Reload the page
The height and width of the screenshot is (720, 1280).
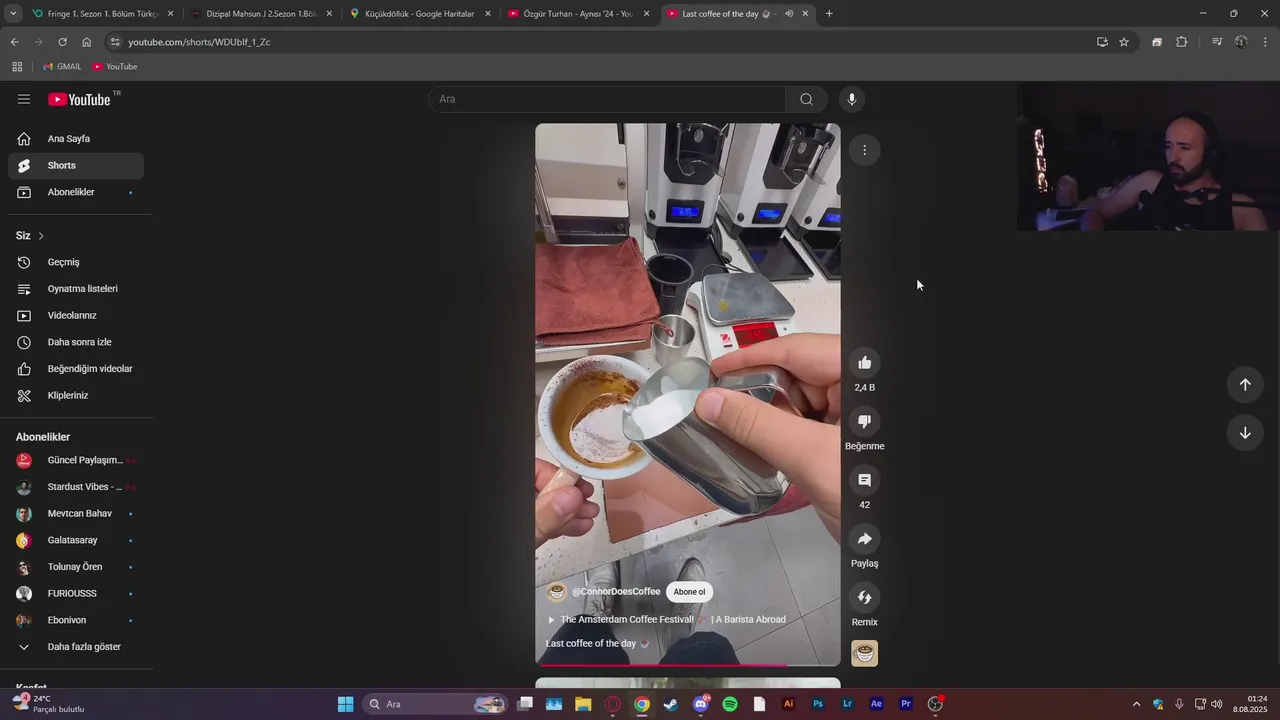click(62, 42)
